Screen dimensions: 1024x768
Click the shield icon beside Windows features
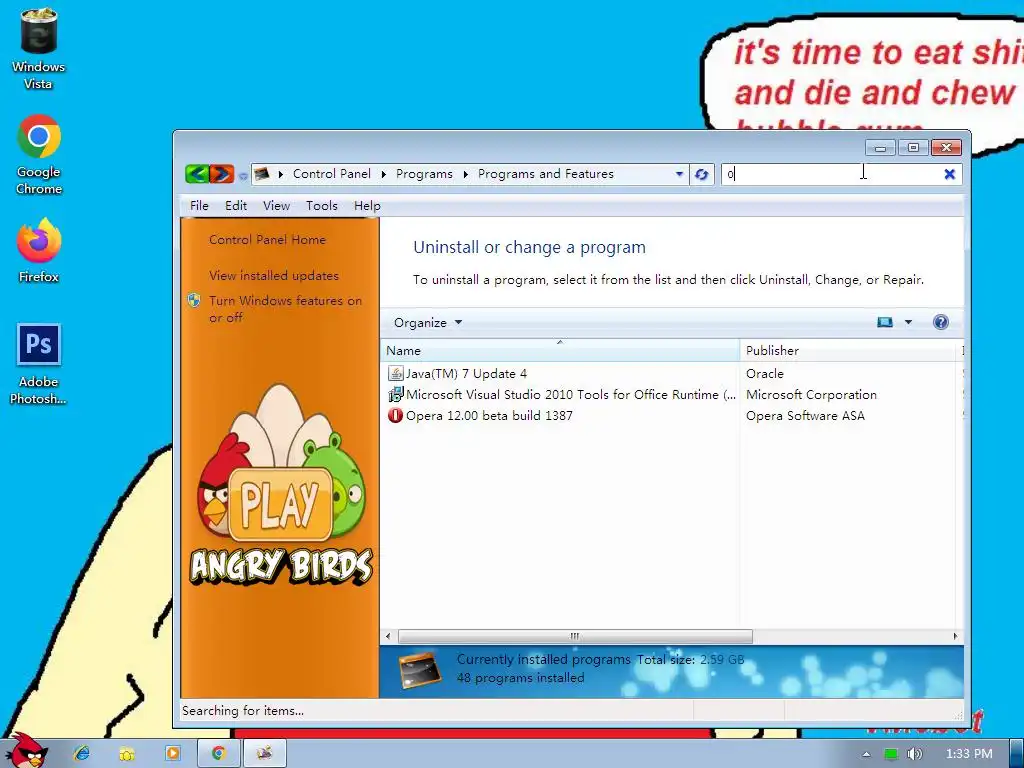coord(194,300)
